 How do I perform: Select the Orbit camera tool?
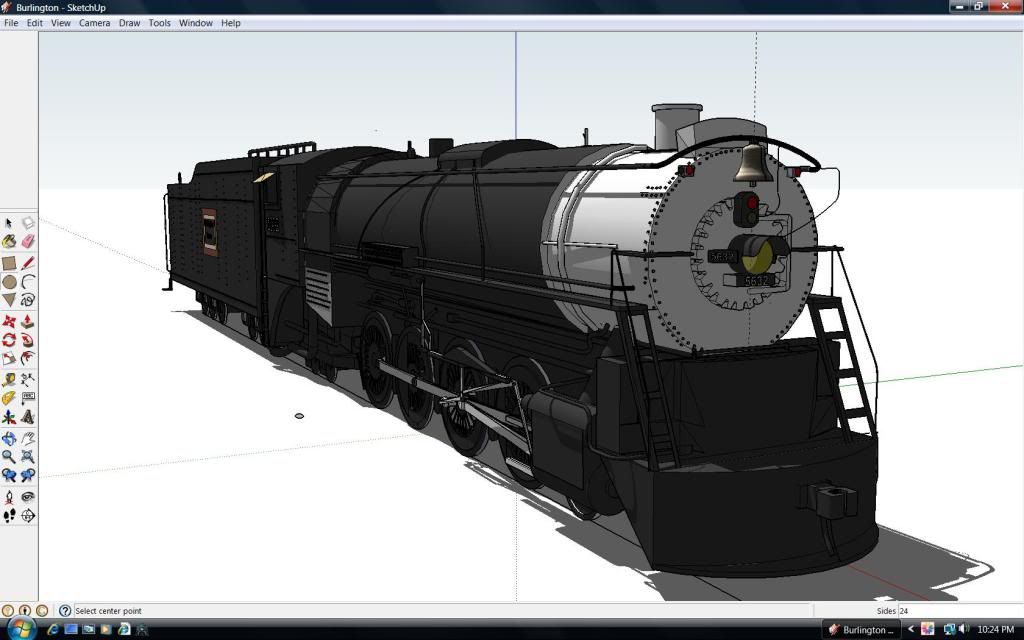click(x=8, y=438)
